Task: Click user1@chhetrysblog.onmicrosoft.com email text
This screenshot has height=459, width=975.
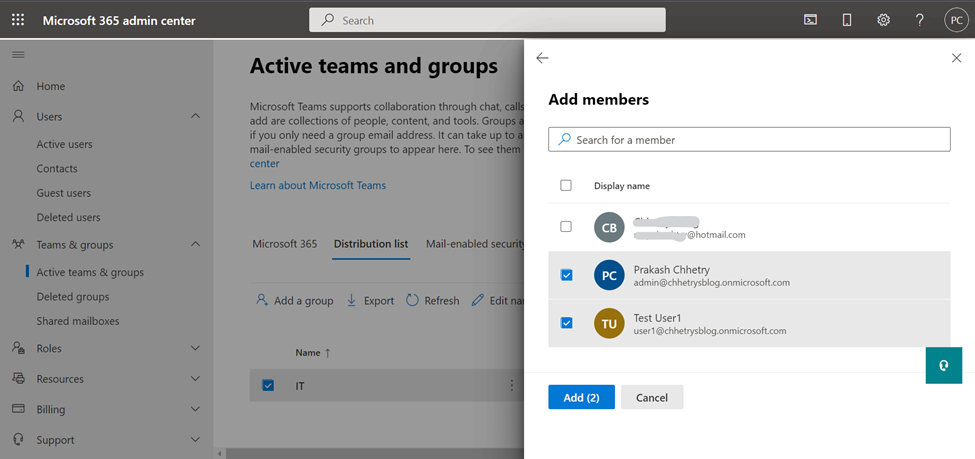Action: 709,331
